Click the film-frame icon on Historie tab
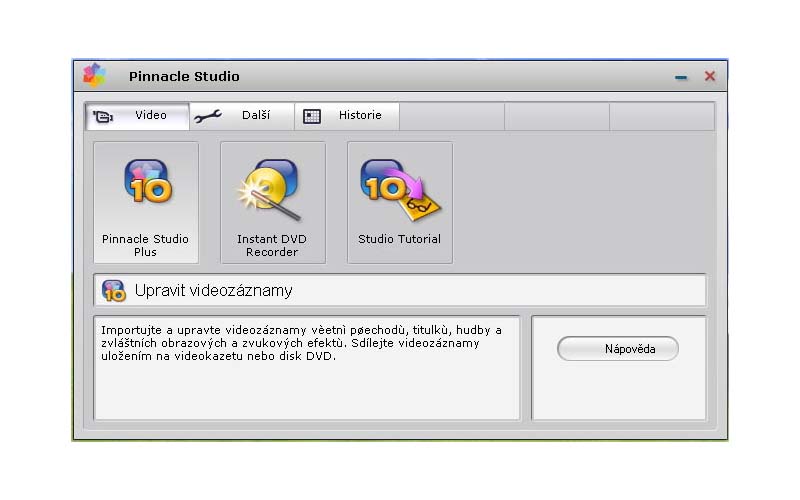 (x=313, y=116)
